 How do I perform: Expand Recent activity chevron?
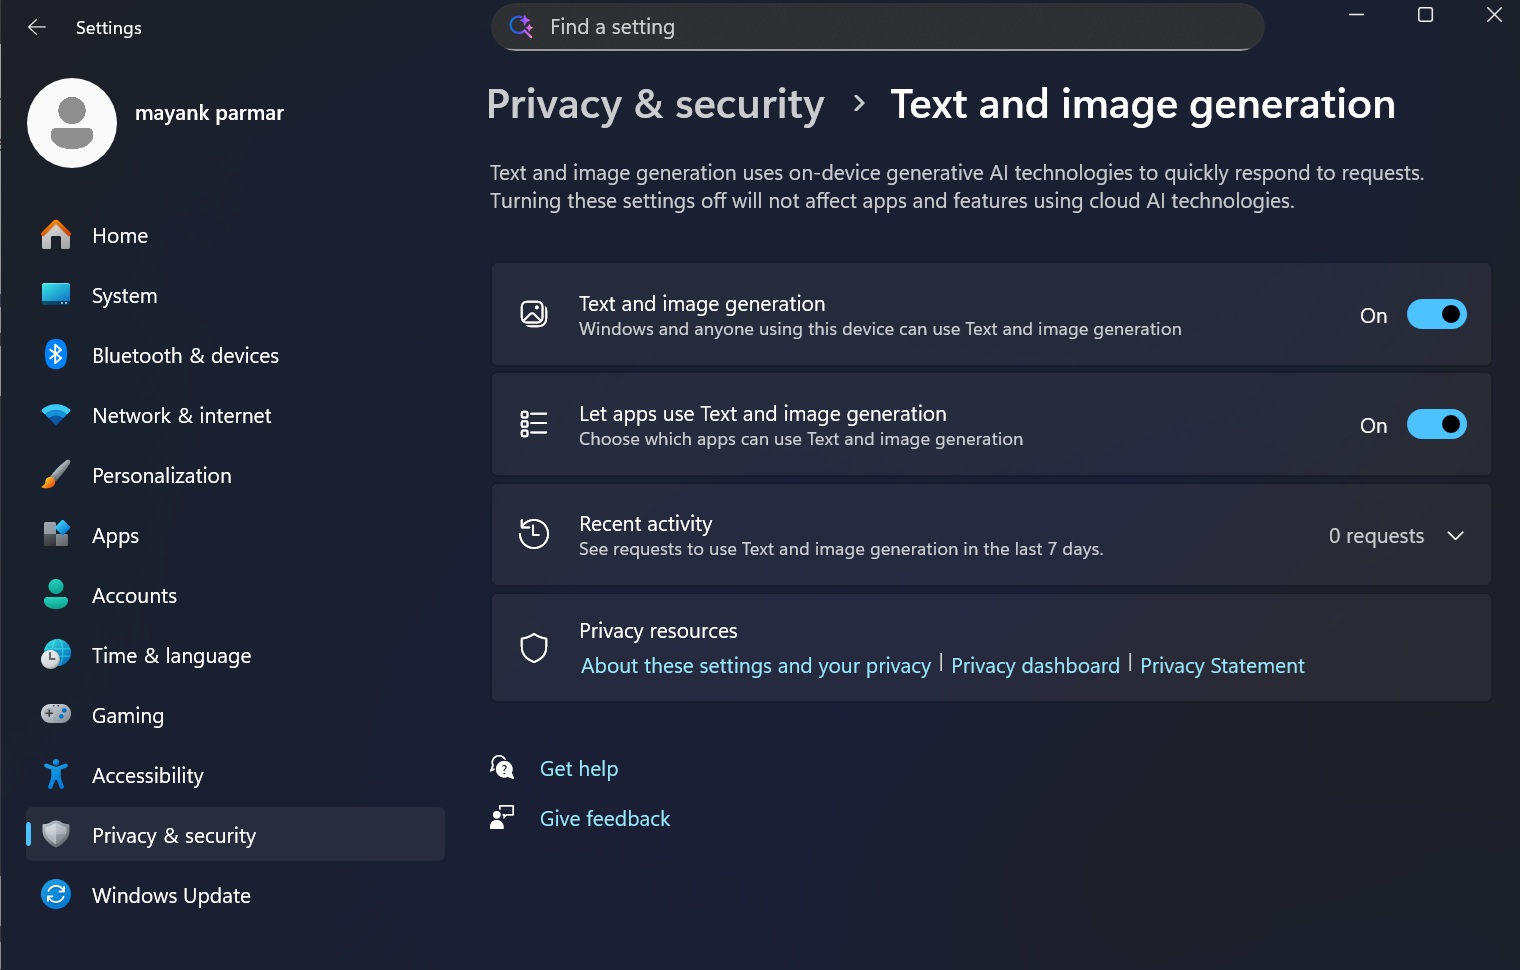point(1456,535)
